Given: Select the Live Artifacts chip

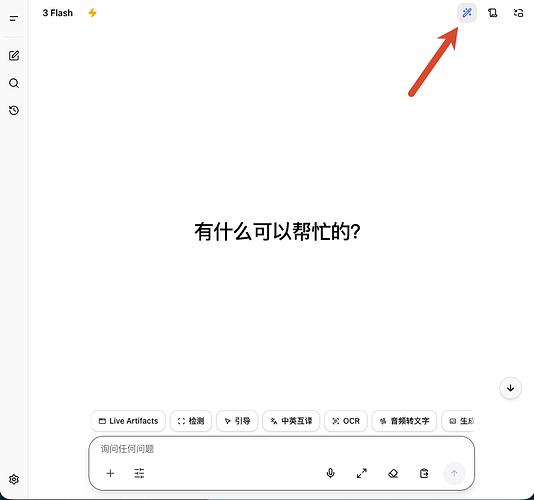Looking at the screenshot, I should pyautogui.click(x=128, y=421).
